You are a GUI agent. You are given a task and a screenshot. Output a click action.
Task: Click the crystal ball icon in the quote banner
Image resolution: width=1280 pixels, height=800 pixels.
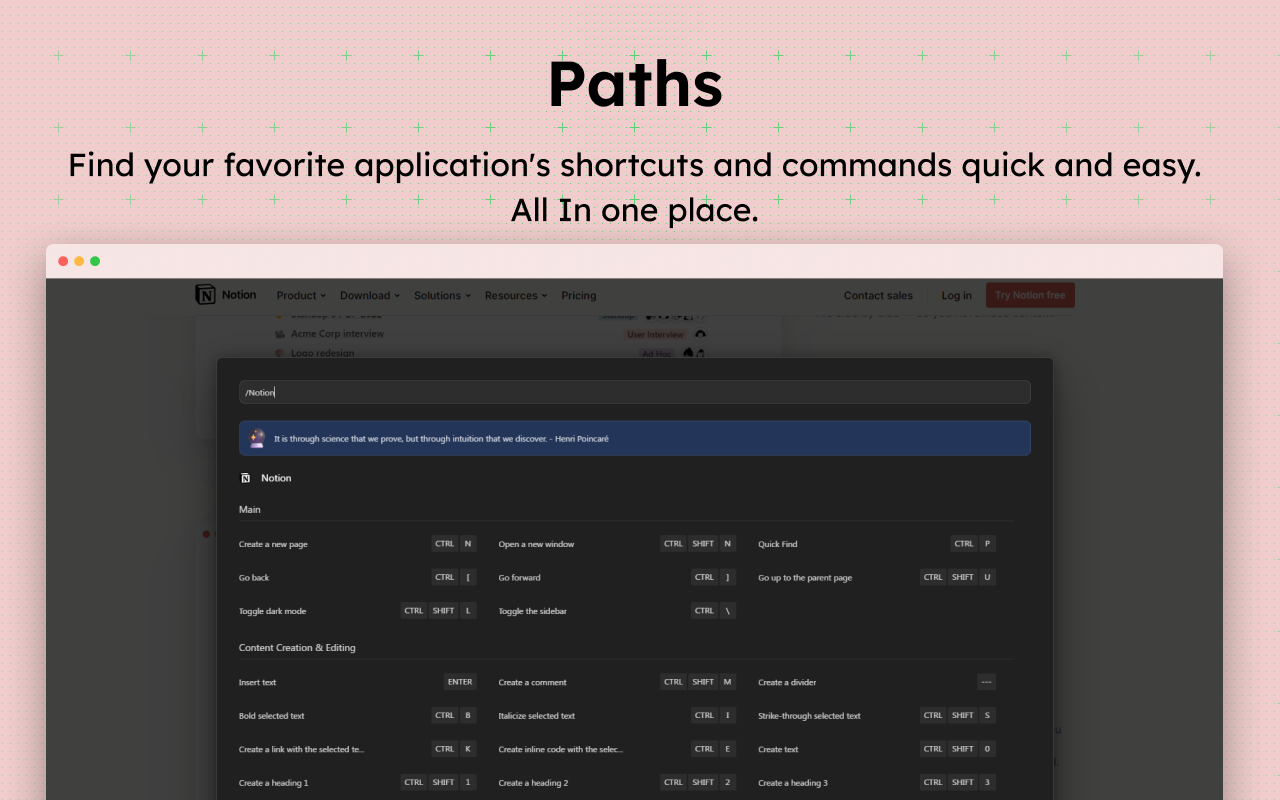[257, 438]
